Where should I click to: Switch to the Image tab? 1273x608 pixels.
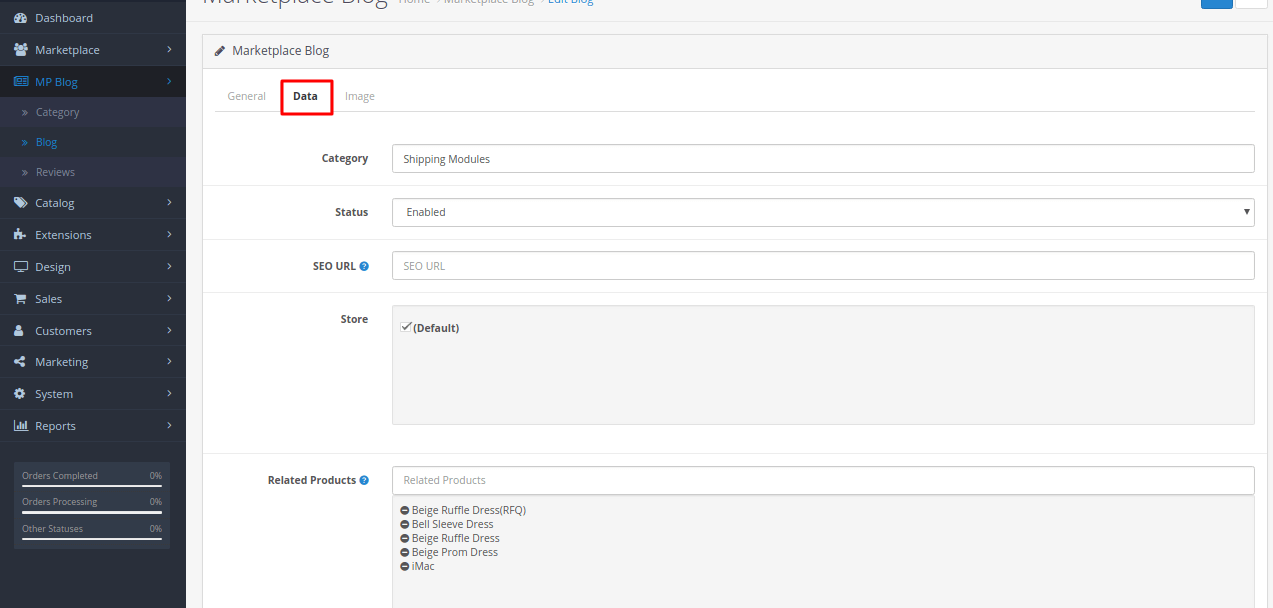[360, 96]
